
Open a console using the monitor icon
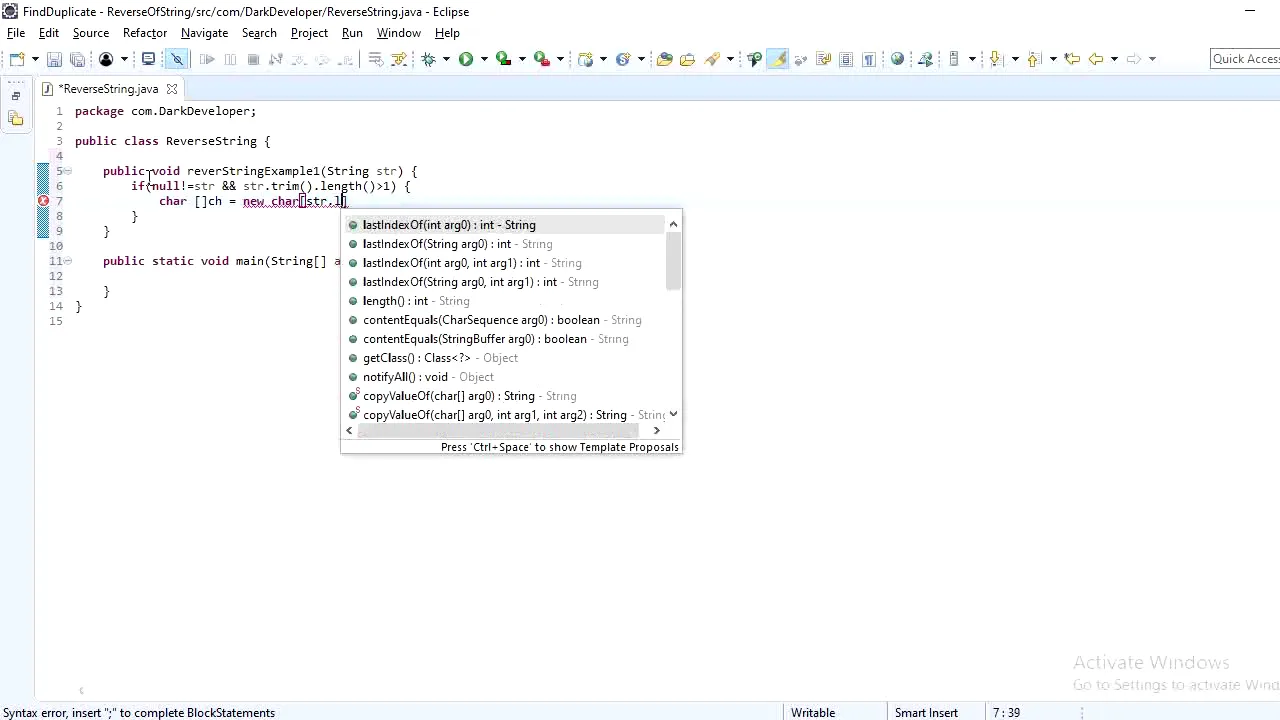click(x=148, y=59)
